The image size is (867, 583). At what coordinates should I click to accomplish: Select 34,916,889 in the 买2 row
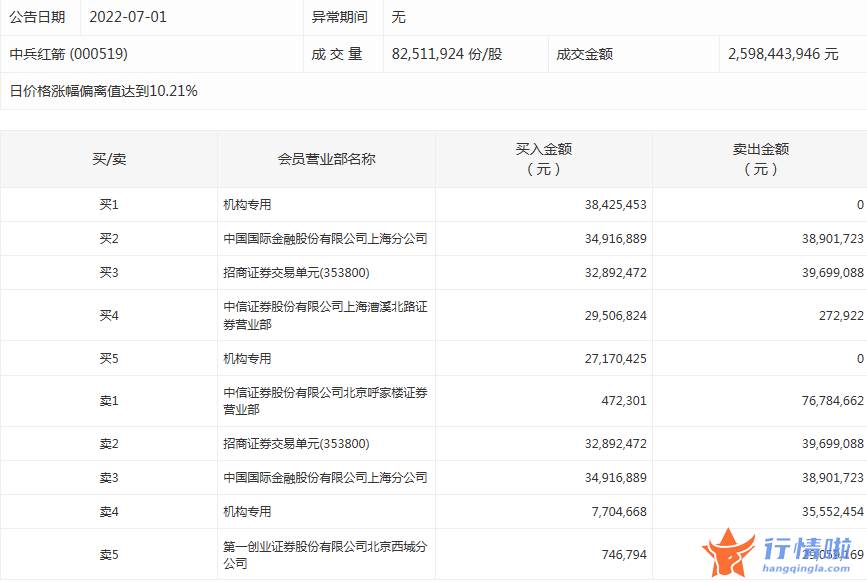(615, 238)
